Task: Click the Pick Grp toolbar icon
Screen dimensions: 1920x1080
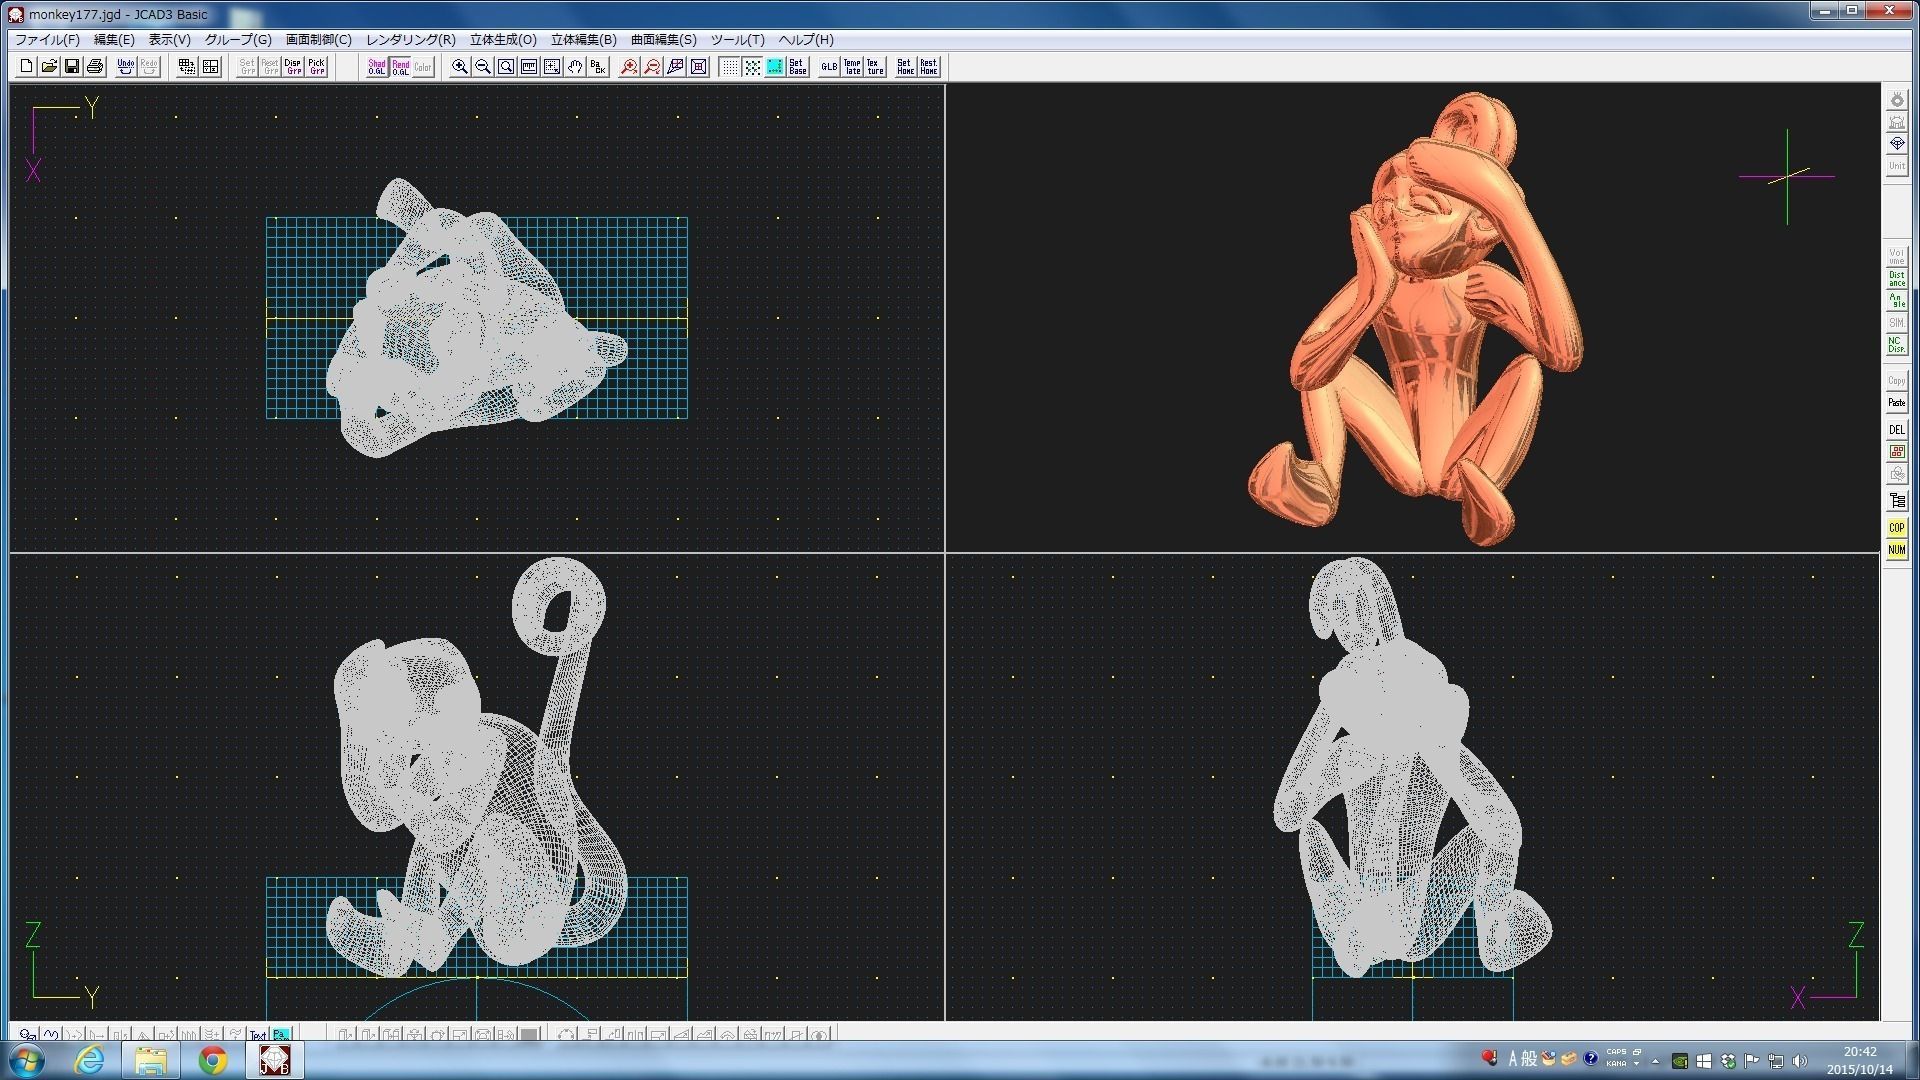Action: (x=316, y=67)
